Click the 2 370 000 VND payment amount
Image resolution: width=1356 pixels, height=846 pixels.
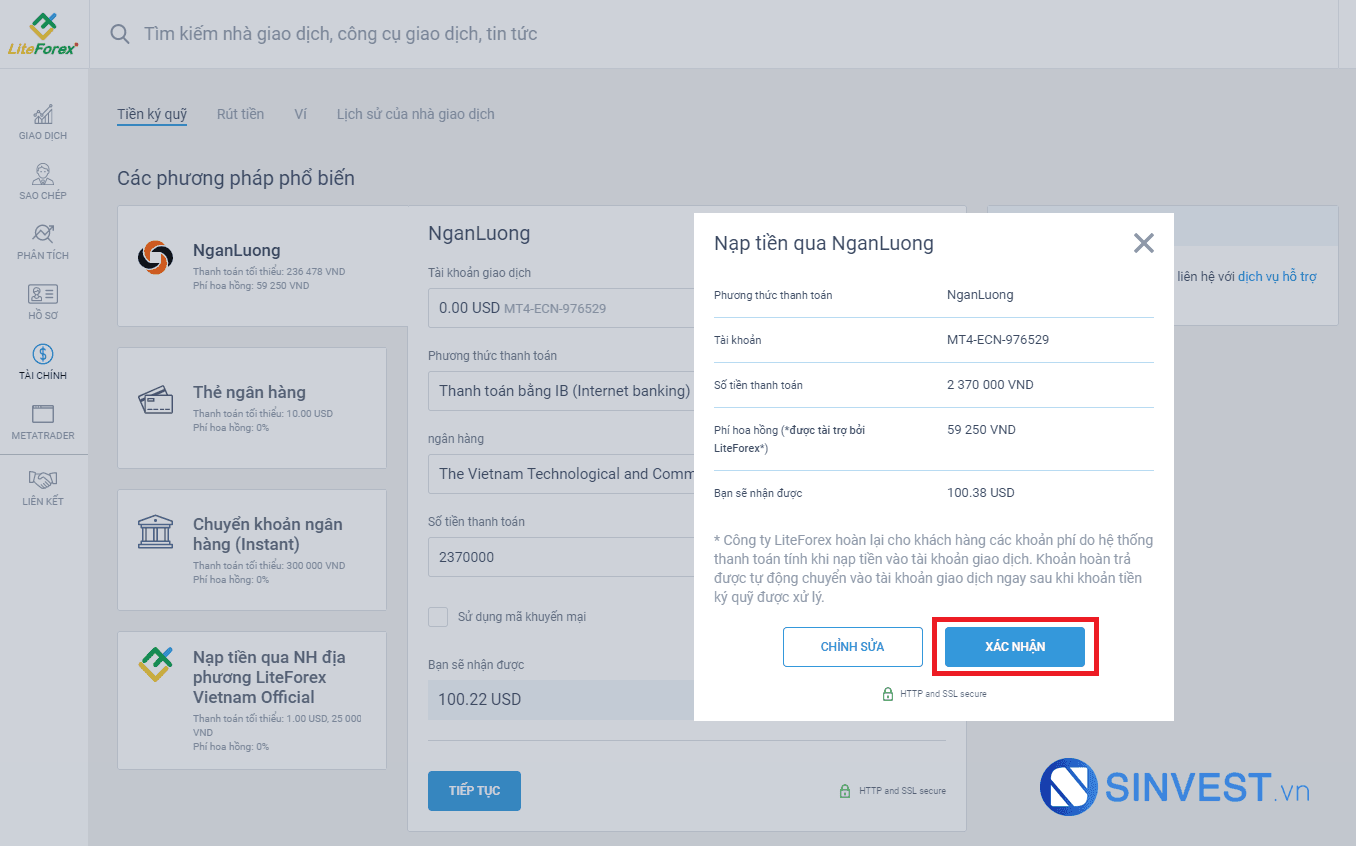(x=990, y=385)
